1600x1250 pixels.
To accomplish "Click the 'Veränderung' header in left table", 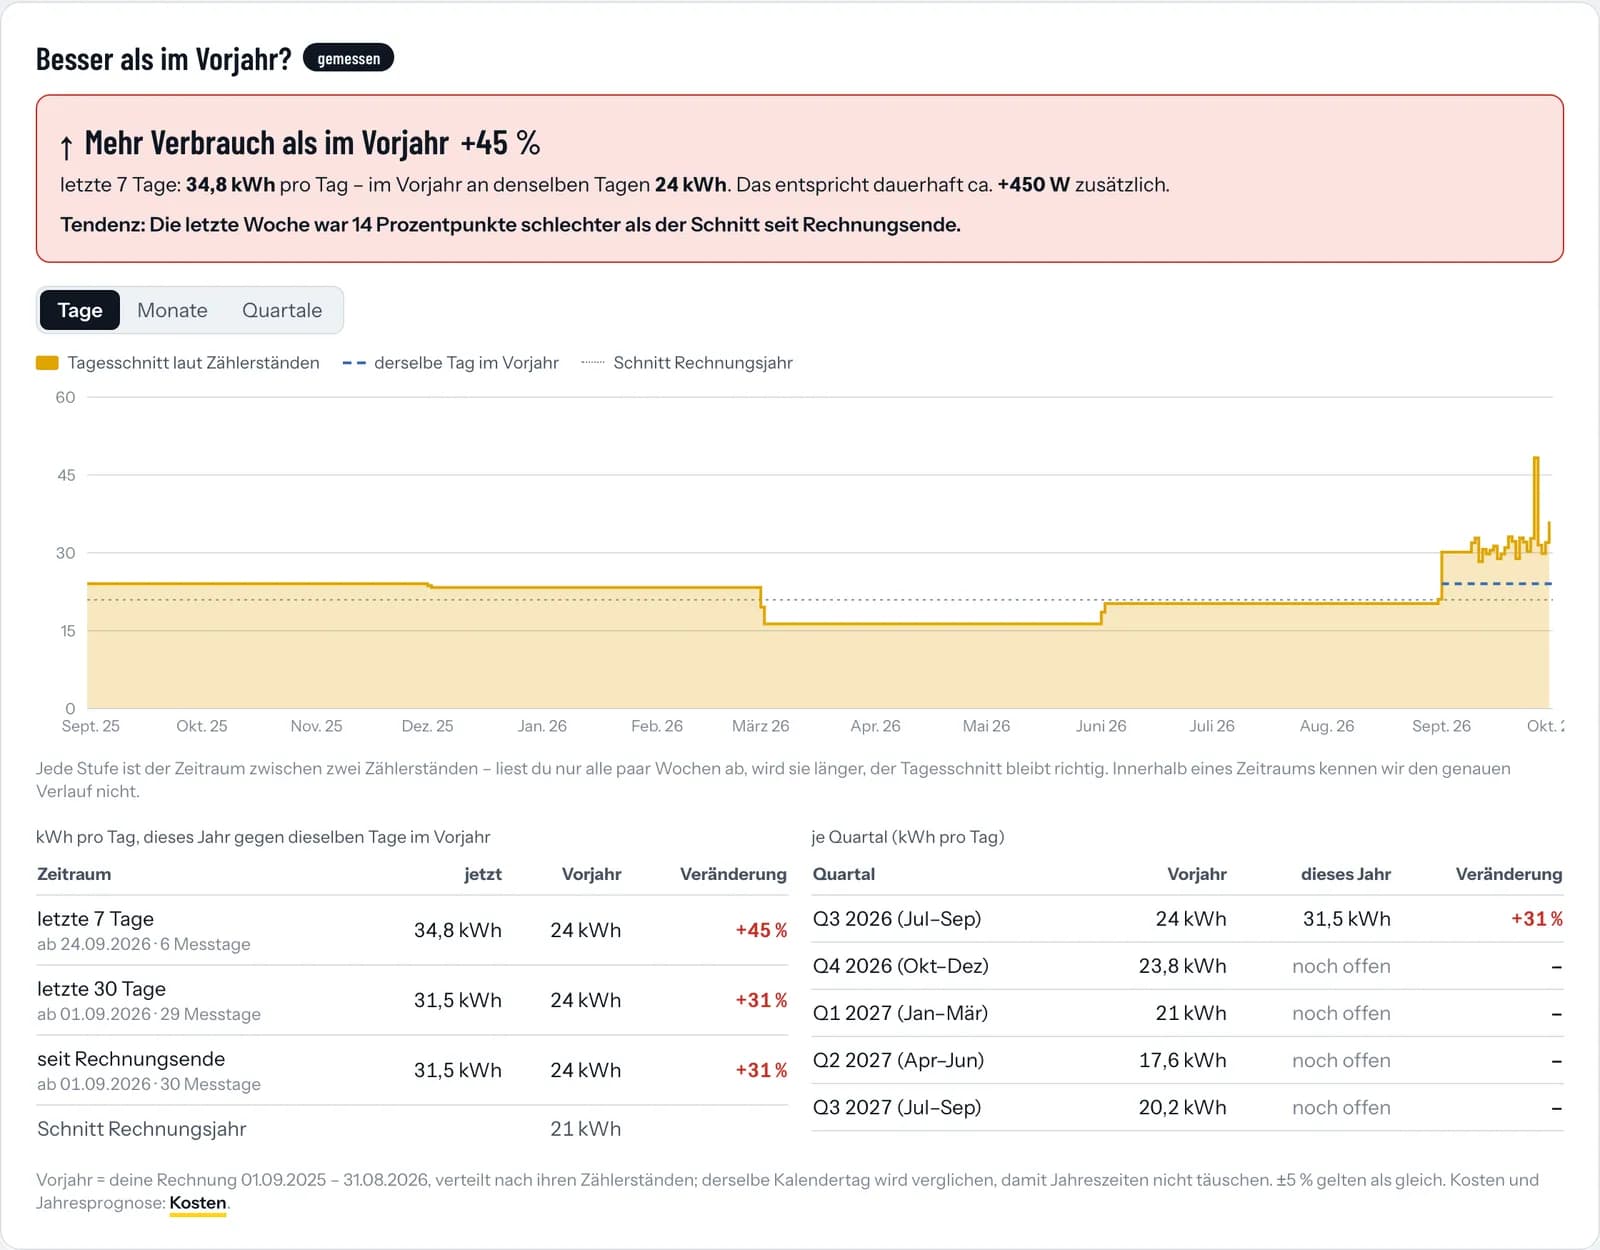I will (733, 874).
